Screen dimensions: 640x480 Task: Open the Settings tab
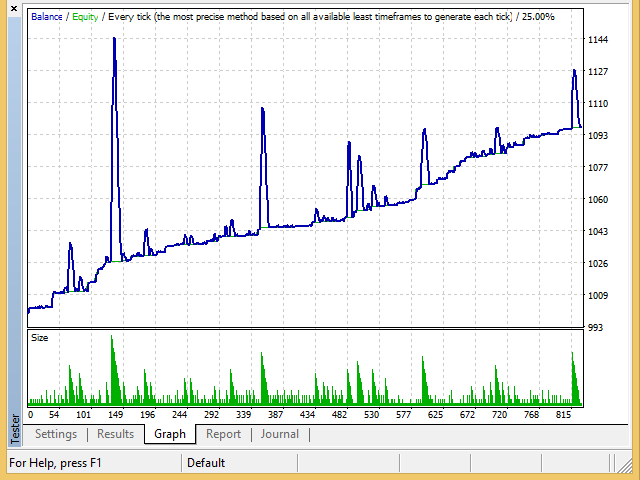[56, 434]
